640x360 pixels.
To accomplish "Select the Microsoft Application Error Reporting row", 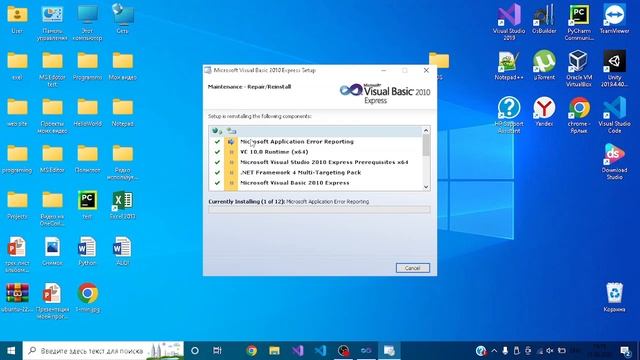I will point(316,142).
